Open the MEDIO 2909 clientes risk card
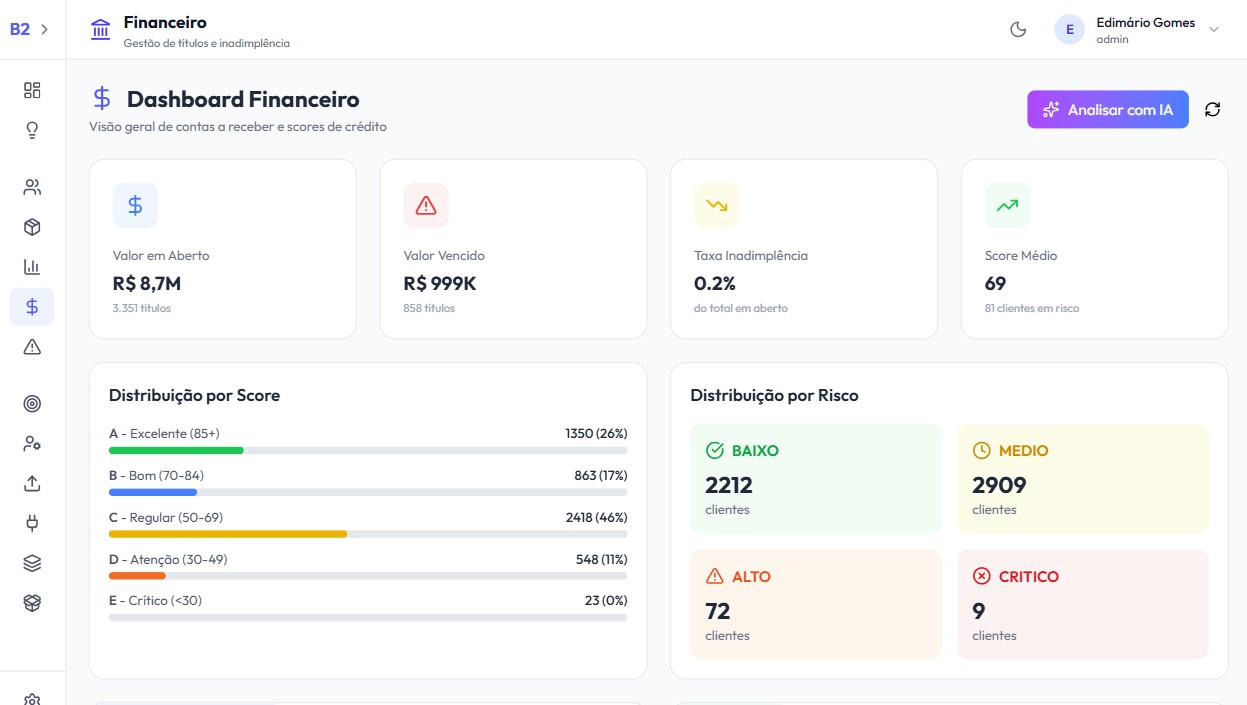The width and height of the screenshot is (1247, 705). click(1083, 479)
